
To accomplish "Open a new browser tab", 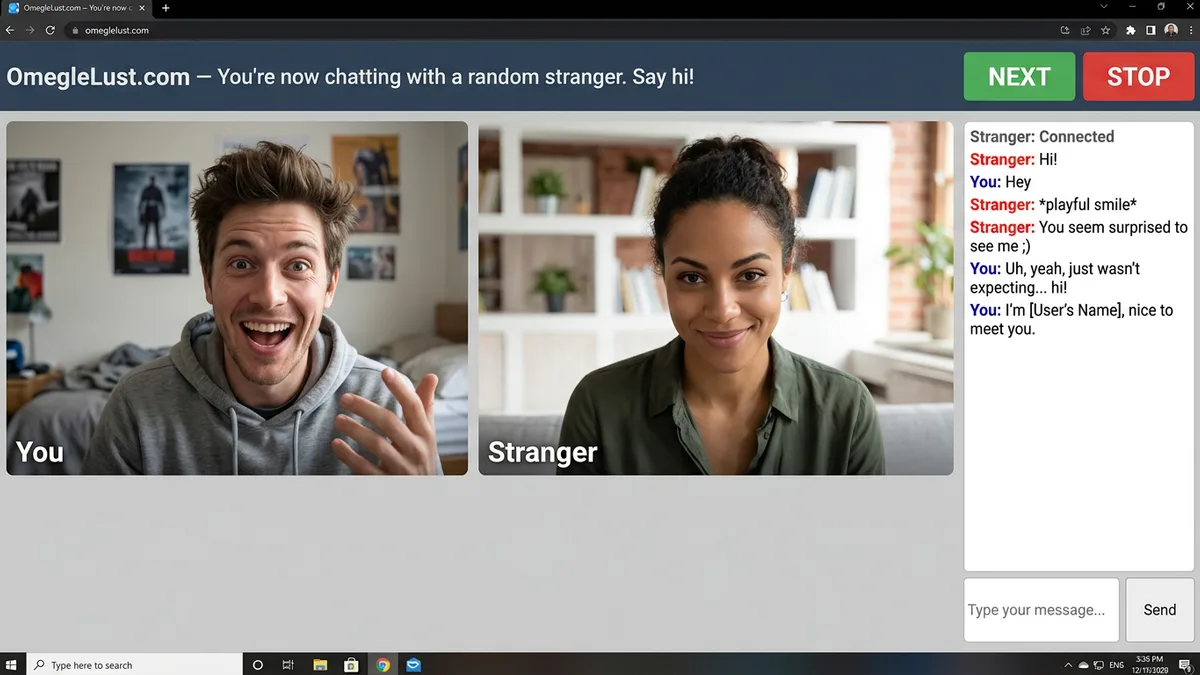I will click(166, 8).
